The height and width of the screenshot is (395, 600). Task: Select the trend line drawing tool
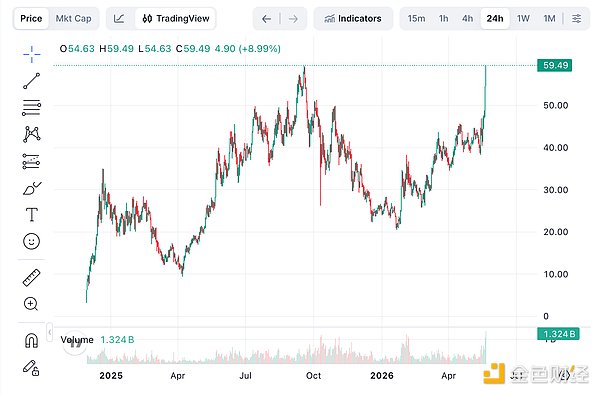(x=31, y=81)
